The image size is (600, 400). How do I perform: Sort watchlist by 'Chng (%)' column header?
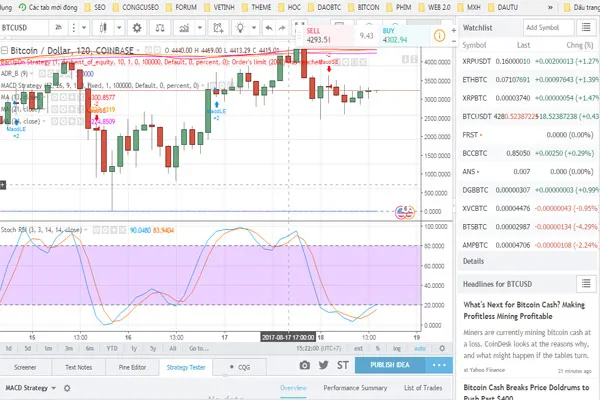coord(579,45)
